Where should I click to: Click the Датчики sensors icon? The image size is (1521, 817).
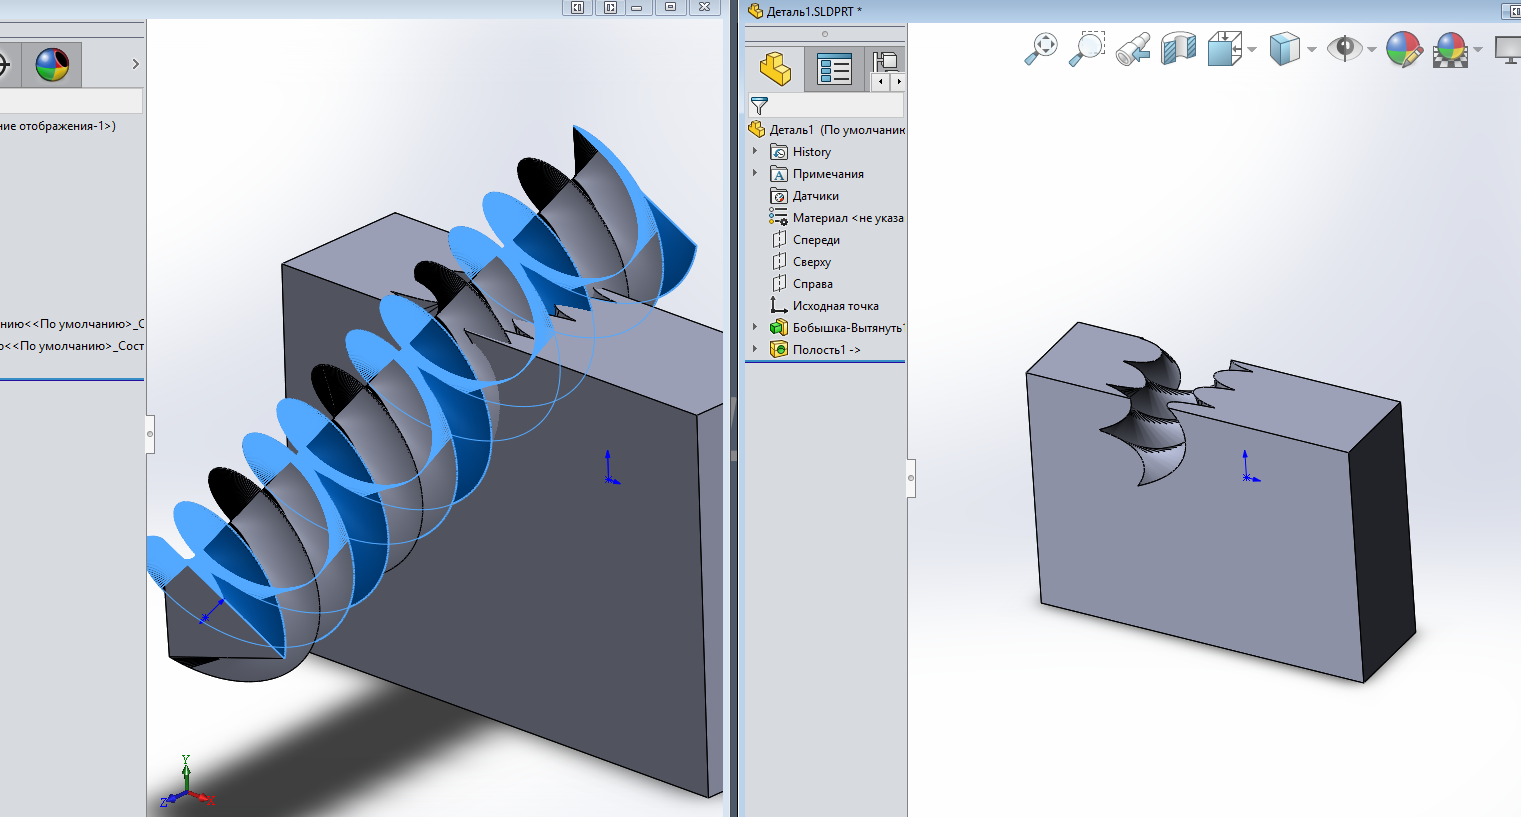pyautogui.click(x=779, y=196)
